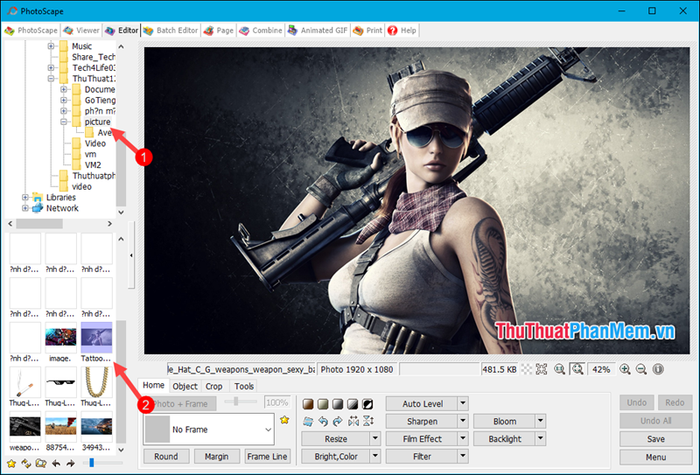Click the negative invert effect icon
The height and width of the screenshot is (475, 700).
[x=368, y=403]
